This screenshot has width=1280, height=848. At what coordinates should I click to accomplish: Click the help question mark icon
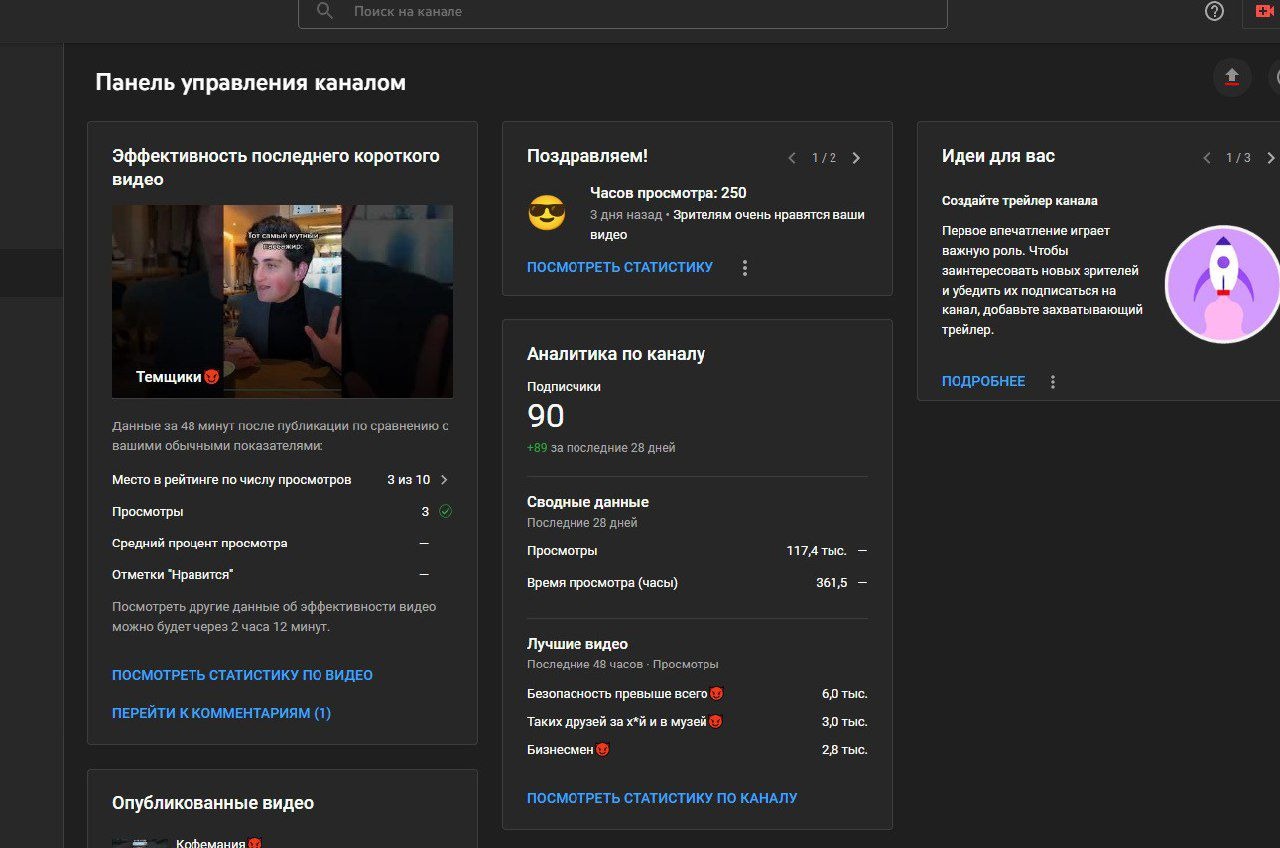tap(1214, 11)
